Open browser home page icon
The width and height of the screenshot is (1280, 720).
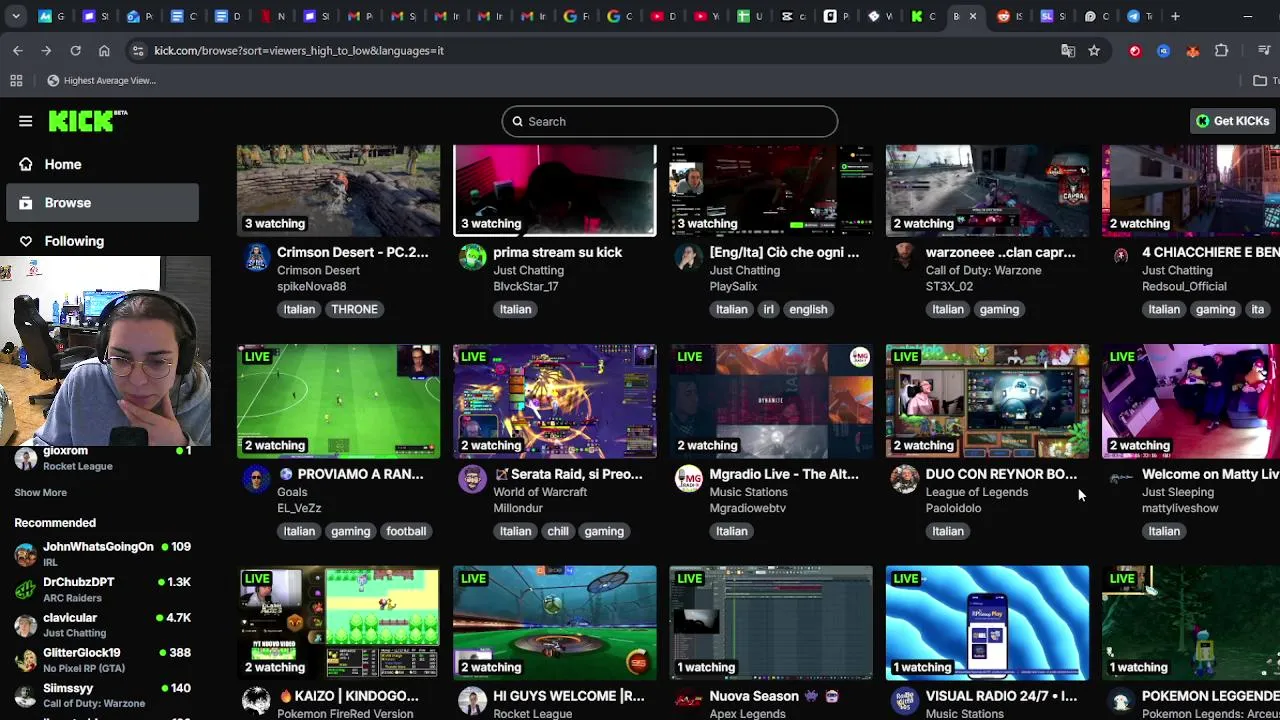click(104, 50)
